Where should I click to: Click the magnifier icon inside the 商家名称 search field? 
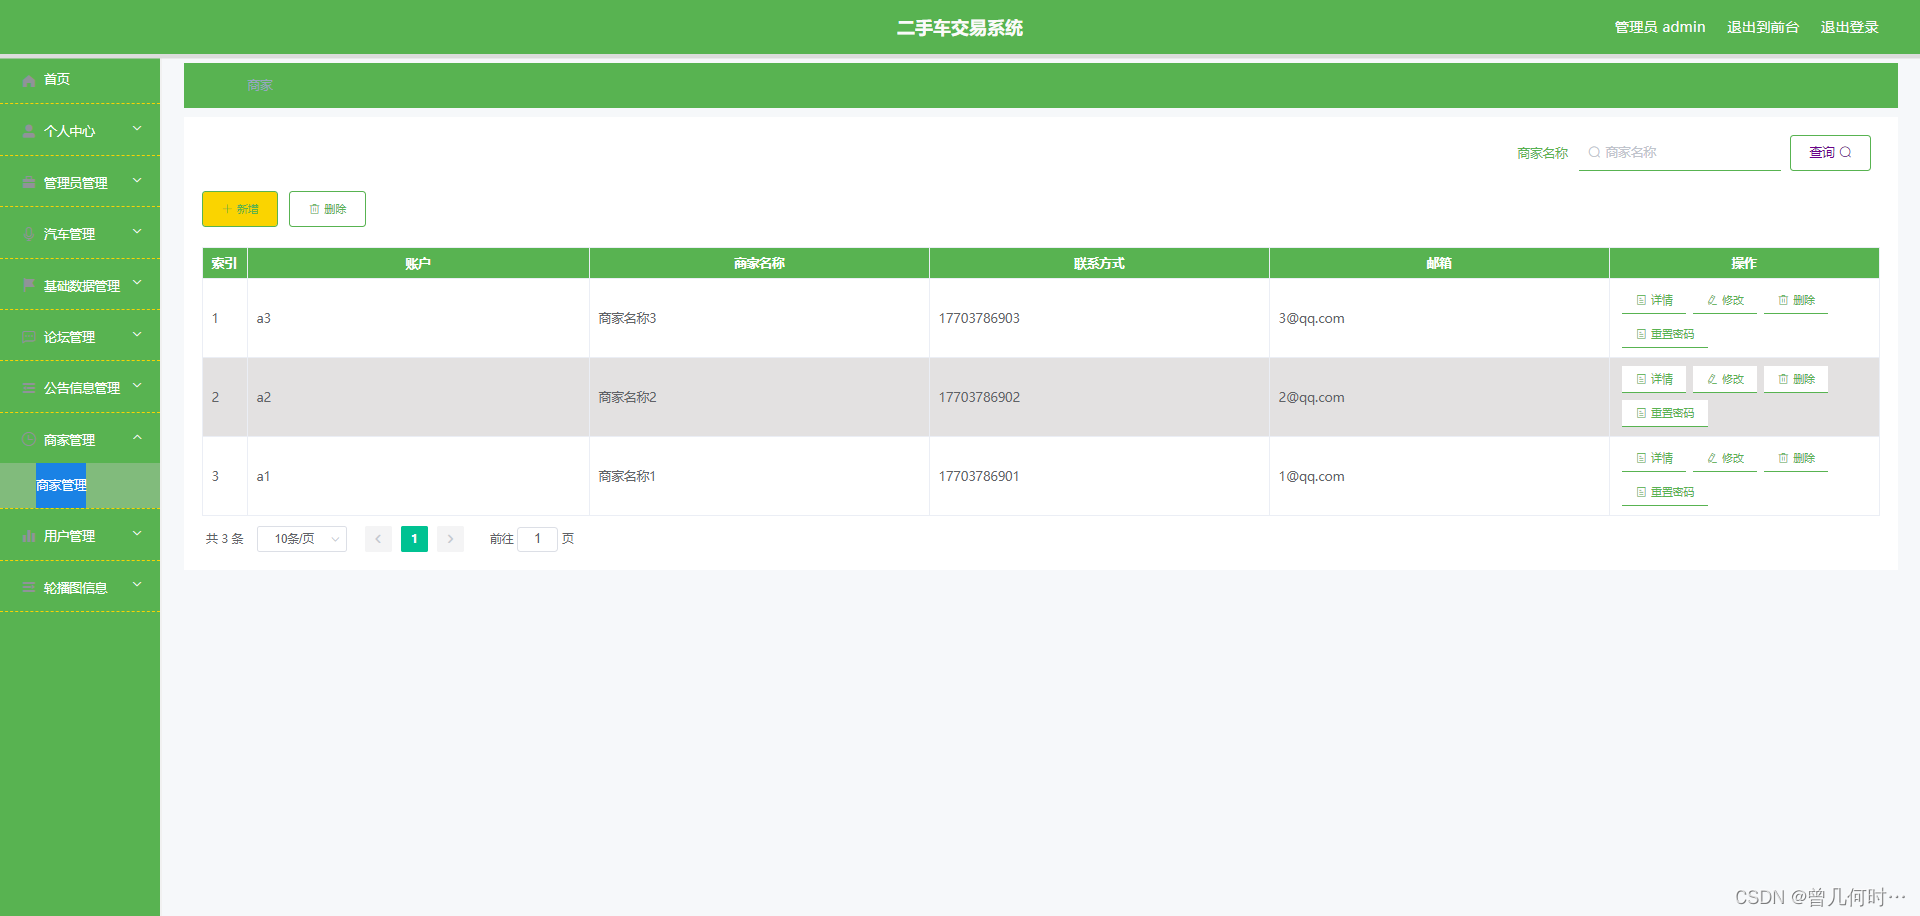[x=1594, y=152]
